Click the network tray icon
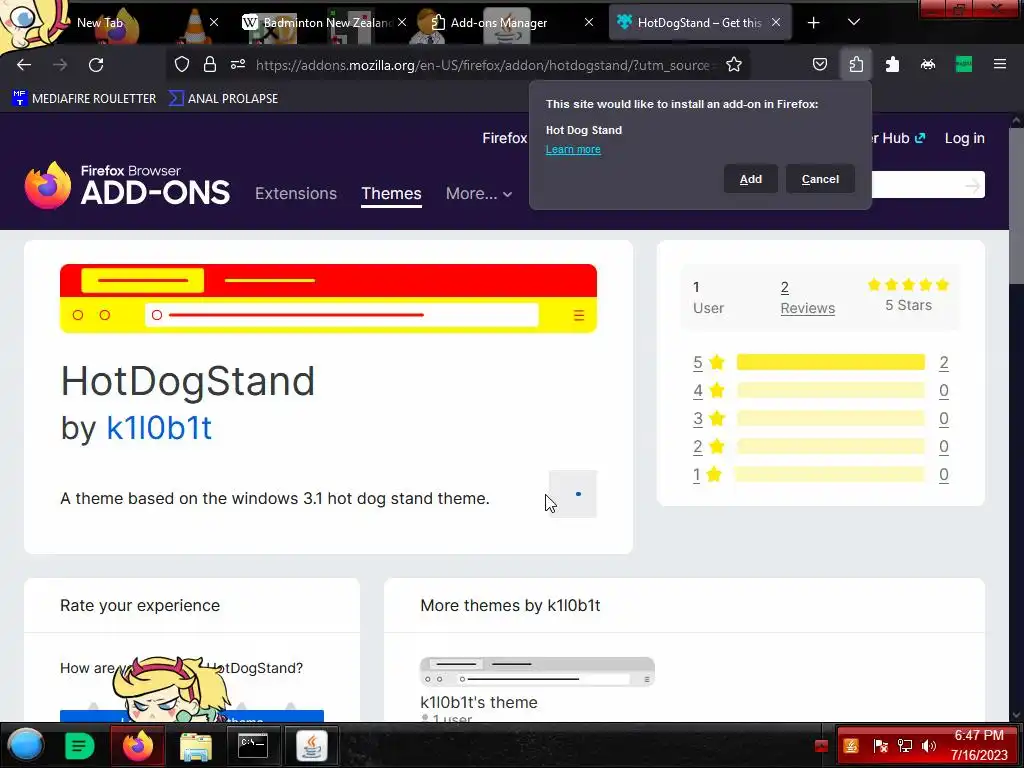Image resolution: width=1024 pixels, height=768 pixels. [904, 746]
